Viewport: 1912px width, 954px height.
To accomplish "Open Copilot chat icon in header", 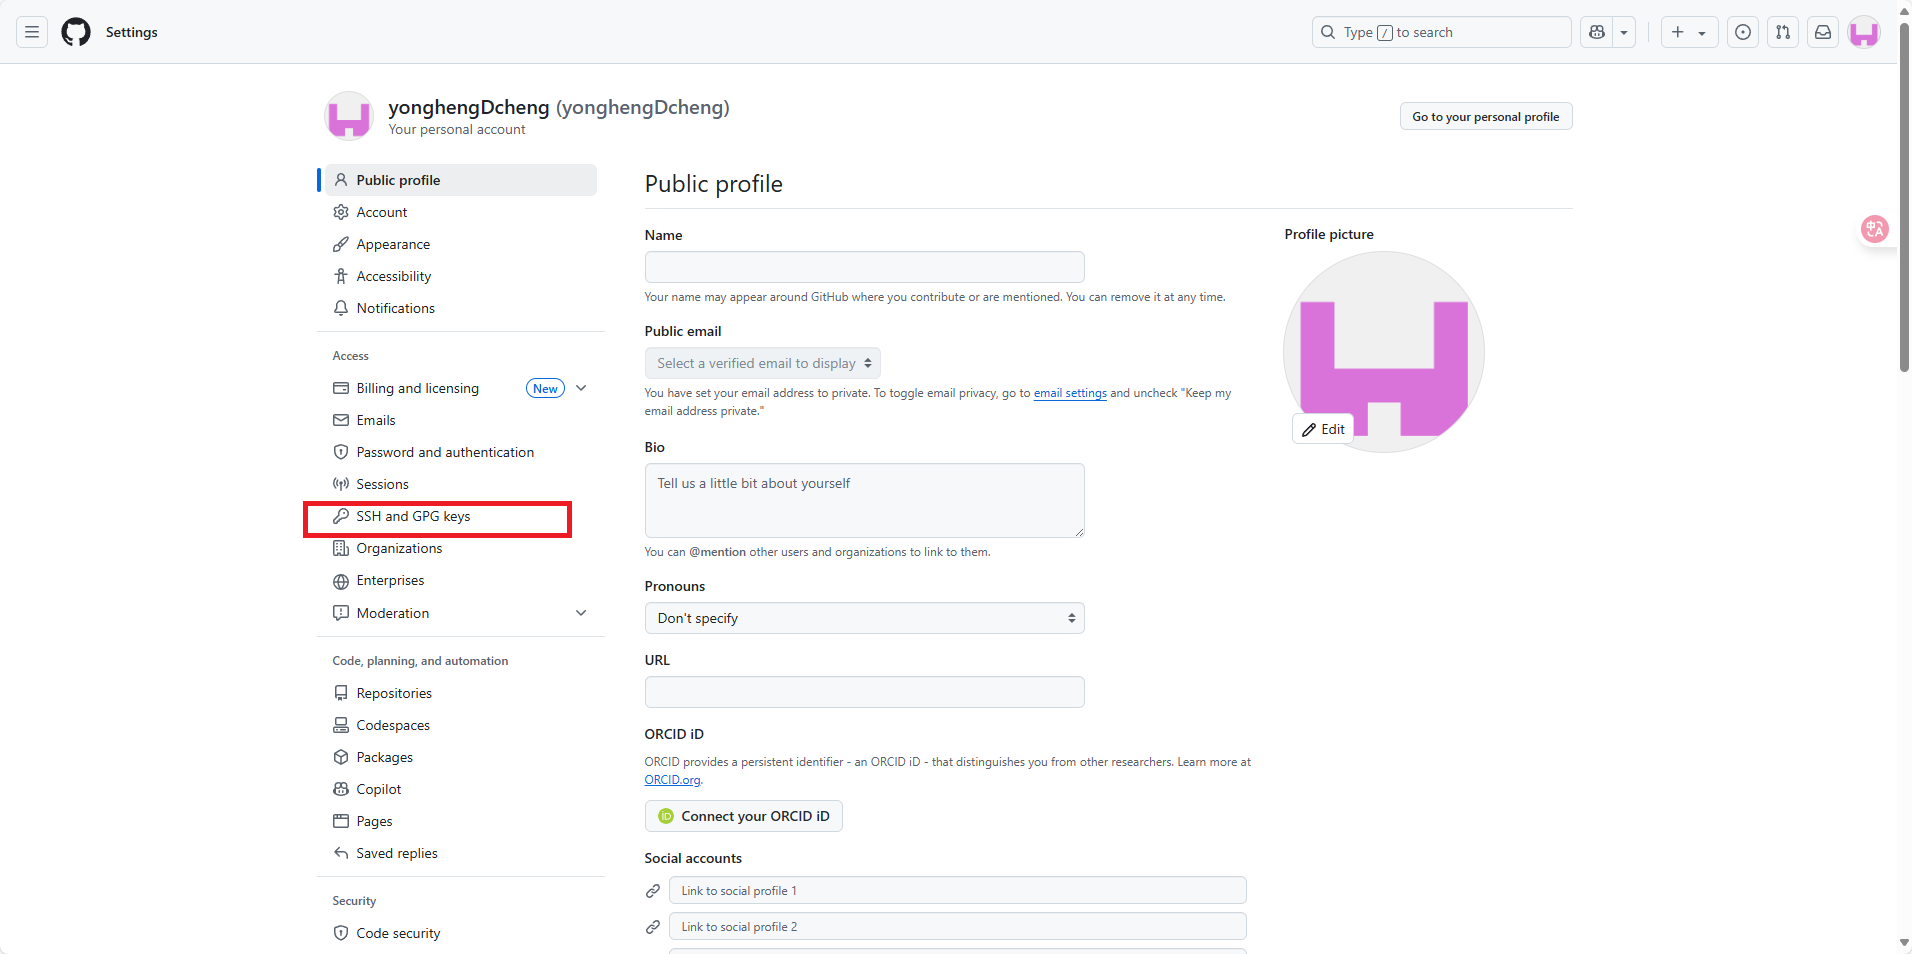I will click(x=1597, y=32).
